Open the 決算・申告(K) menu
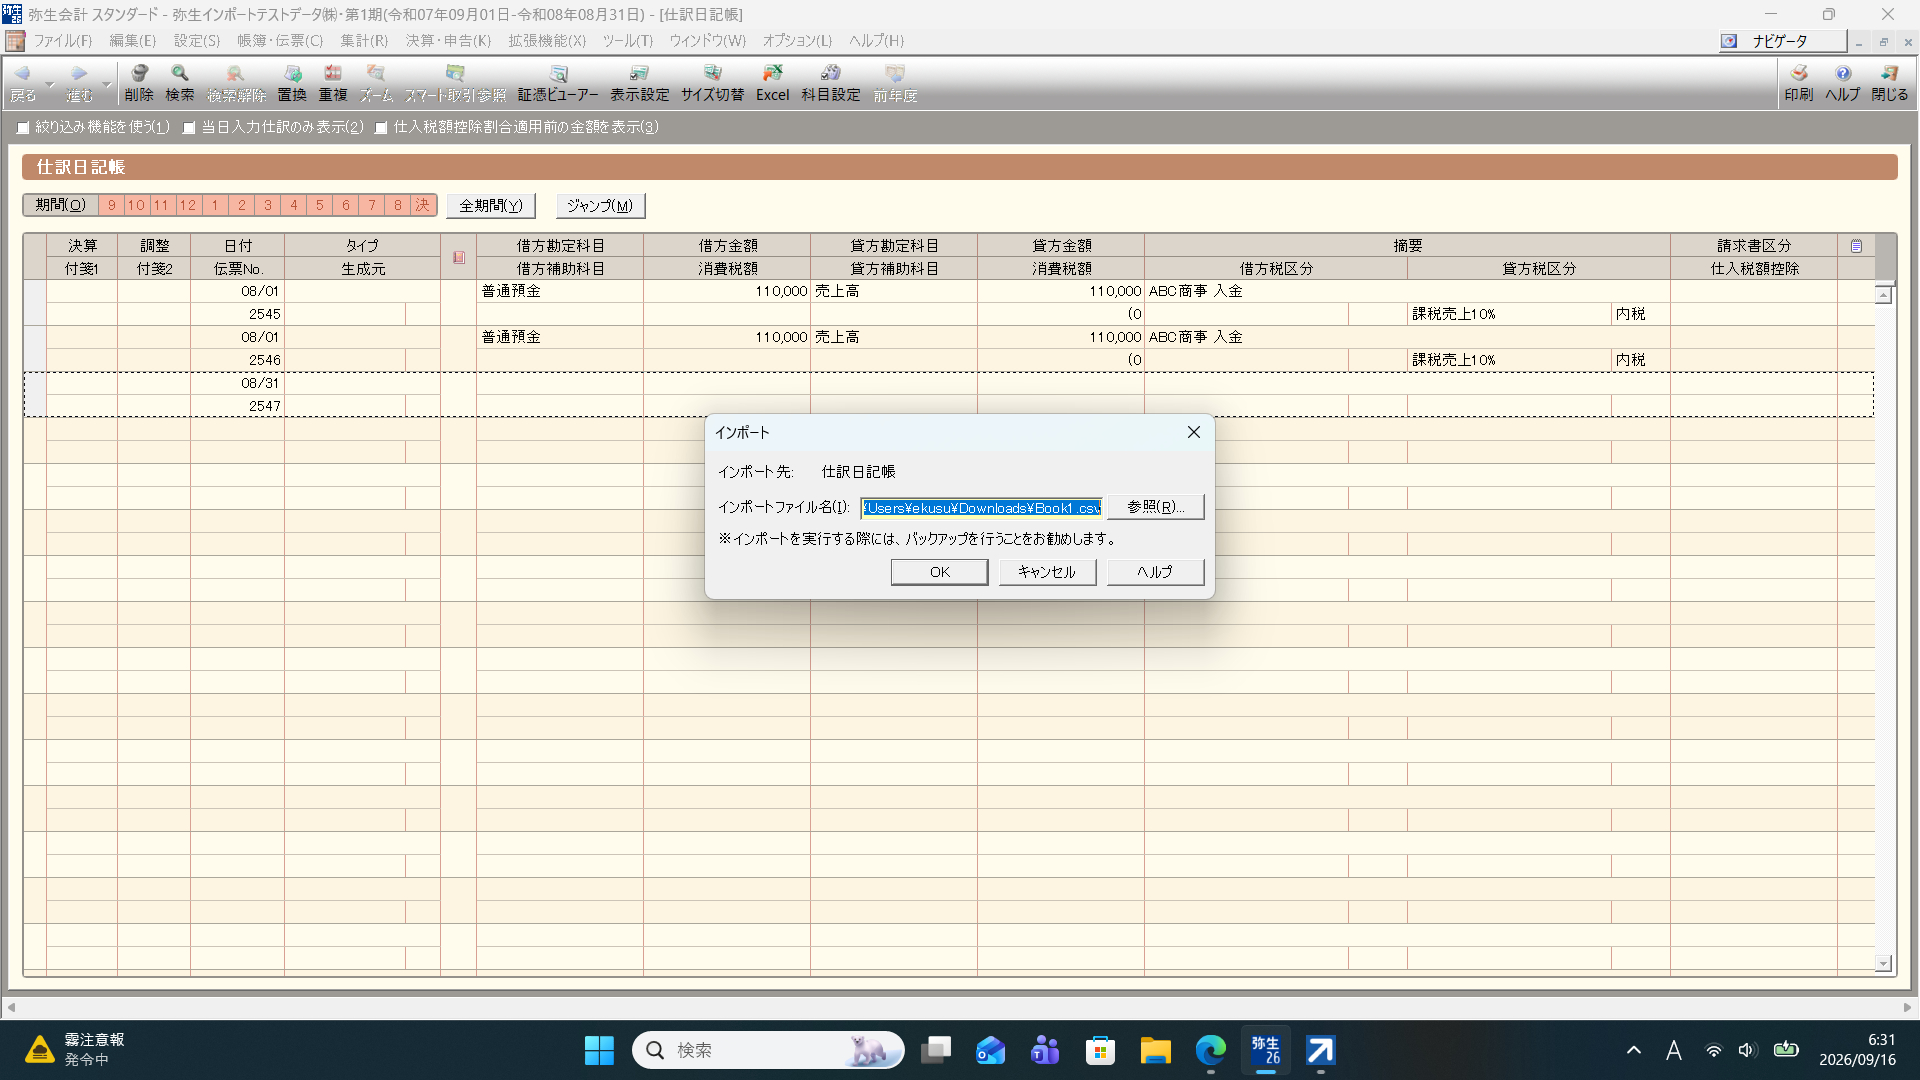The height and width of the screenshot is (1080, 1920). pyautogui.click(x=448, y=41)
